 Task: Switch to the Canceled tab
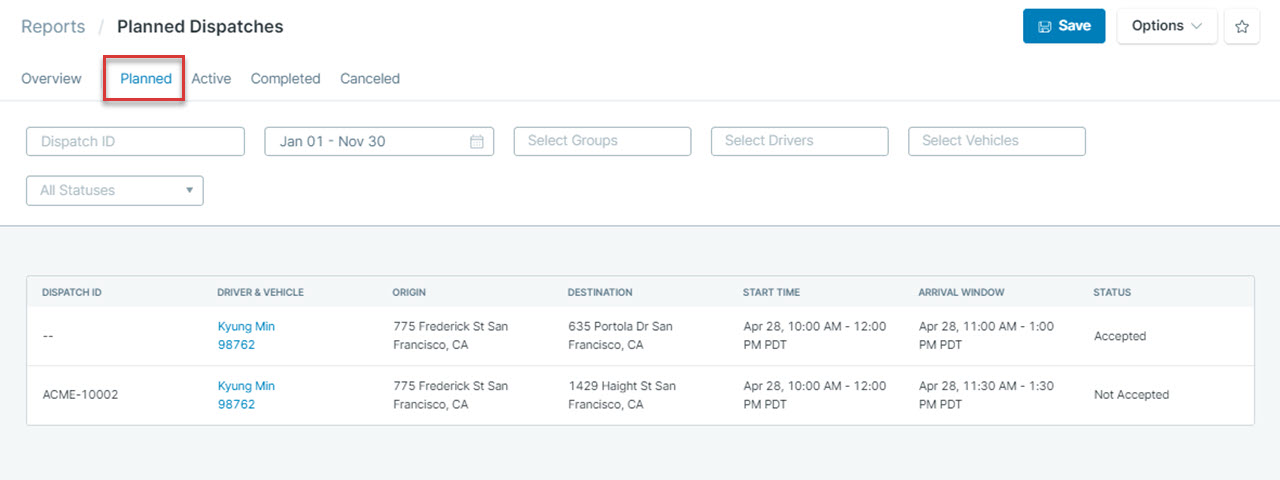pos(370,79)
